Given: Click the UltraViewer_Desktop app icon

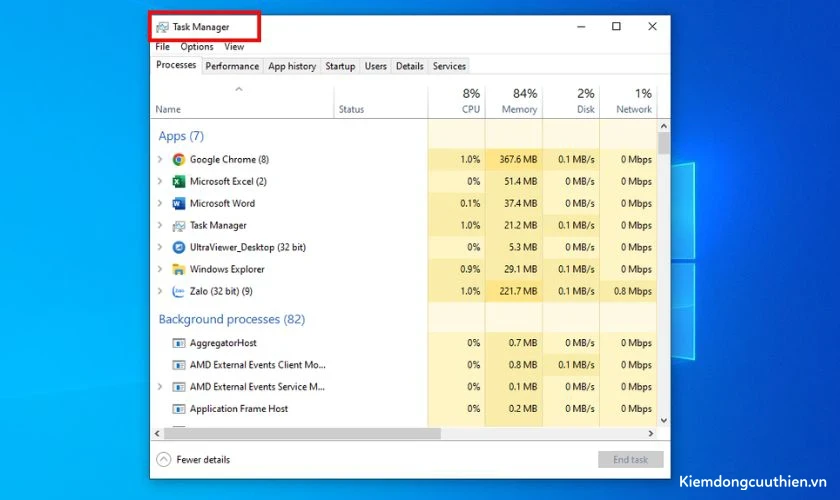Looking at the screenshot, I should click(x=178, y=247).
